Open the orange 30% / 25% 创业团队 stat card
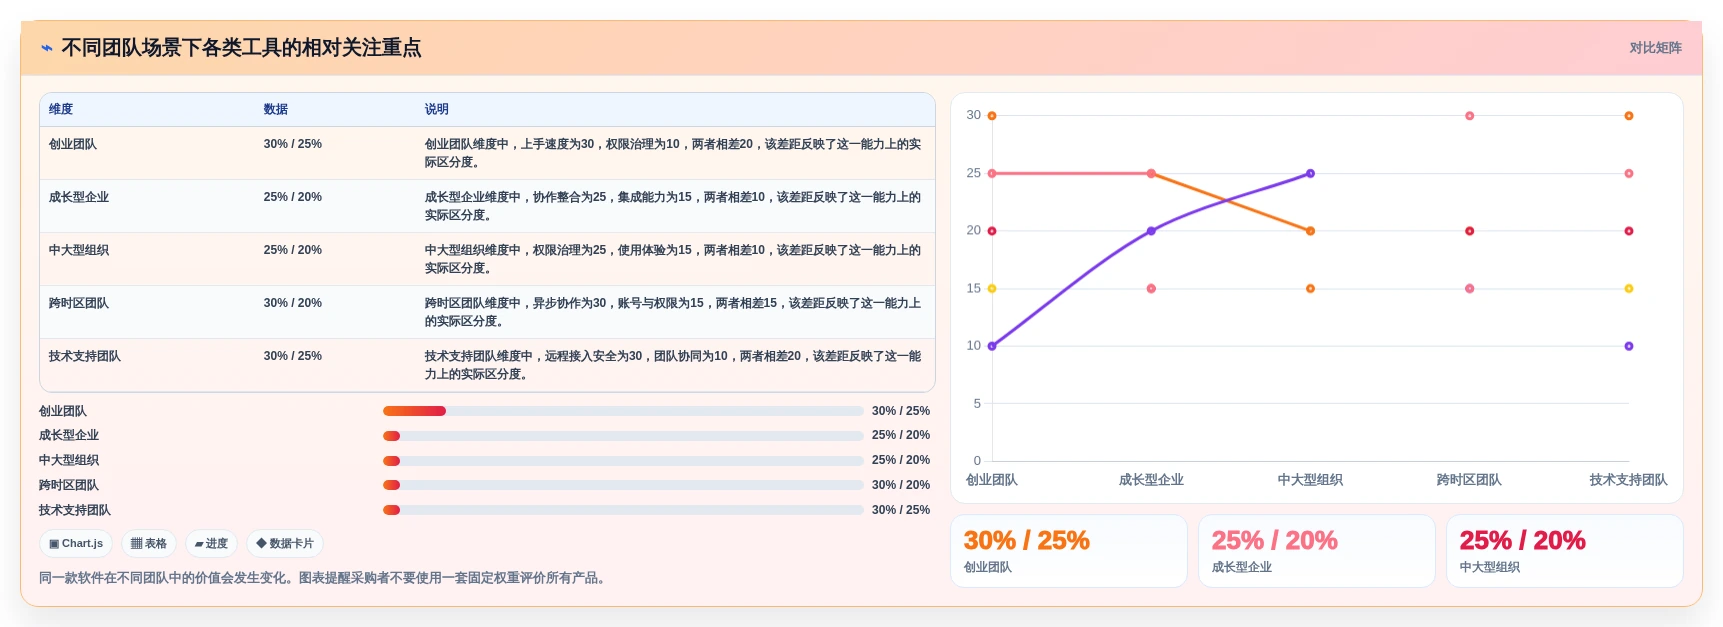The width and height of the screenshot is (1723, 627). tap(1069, 551)
